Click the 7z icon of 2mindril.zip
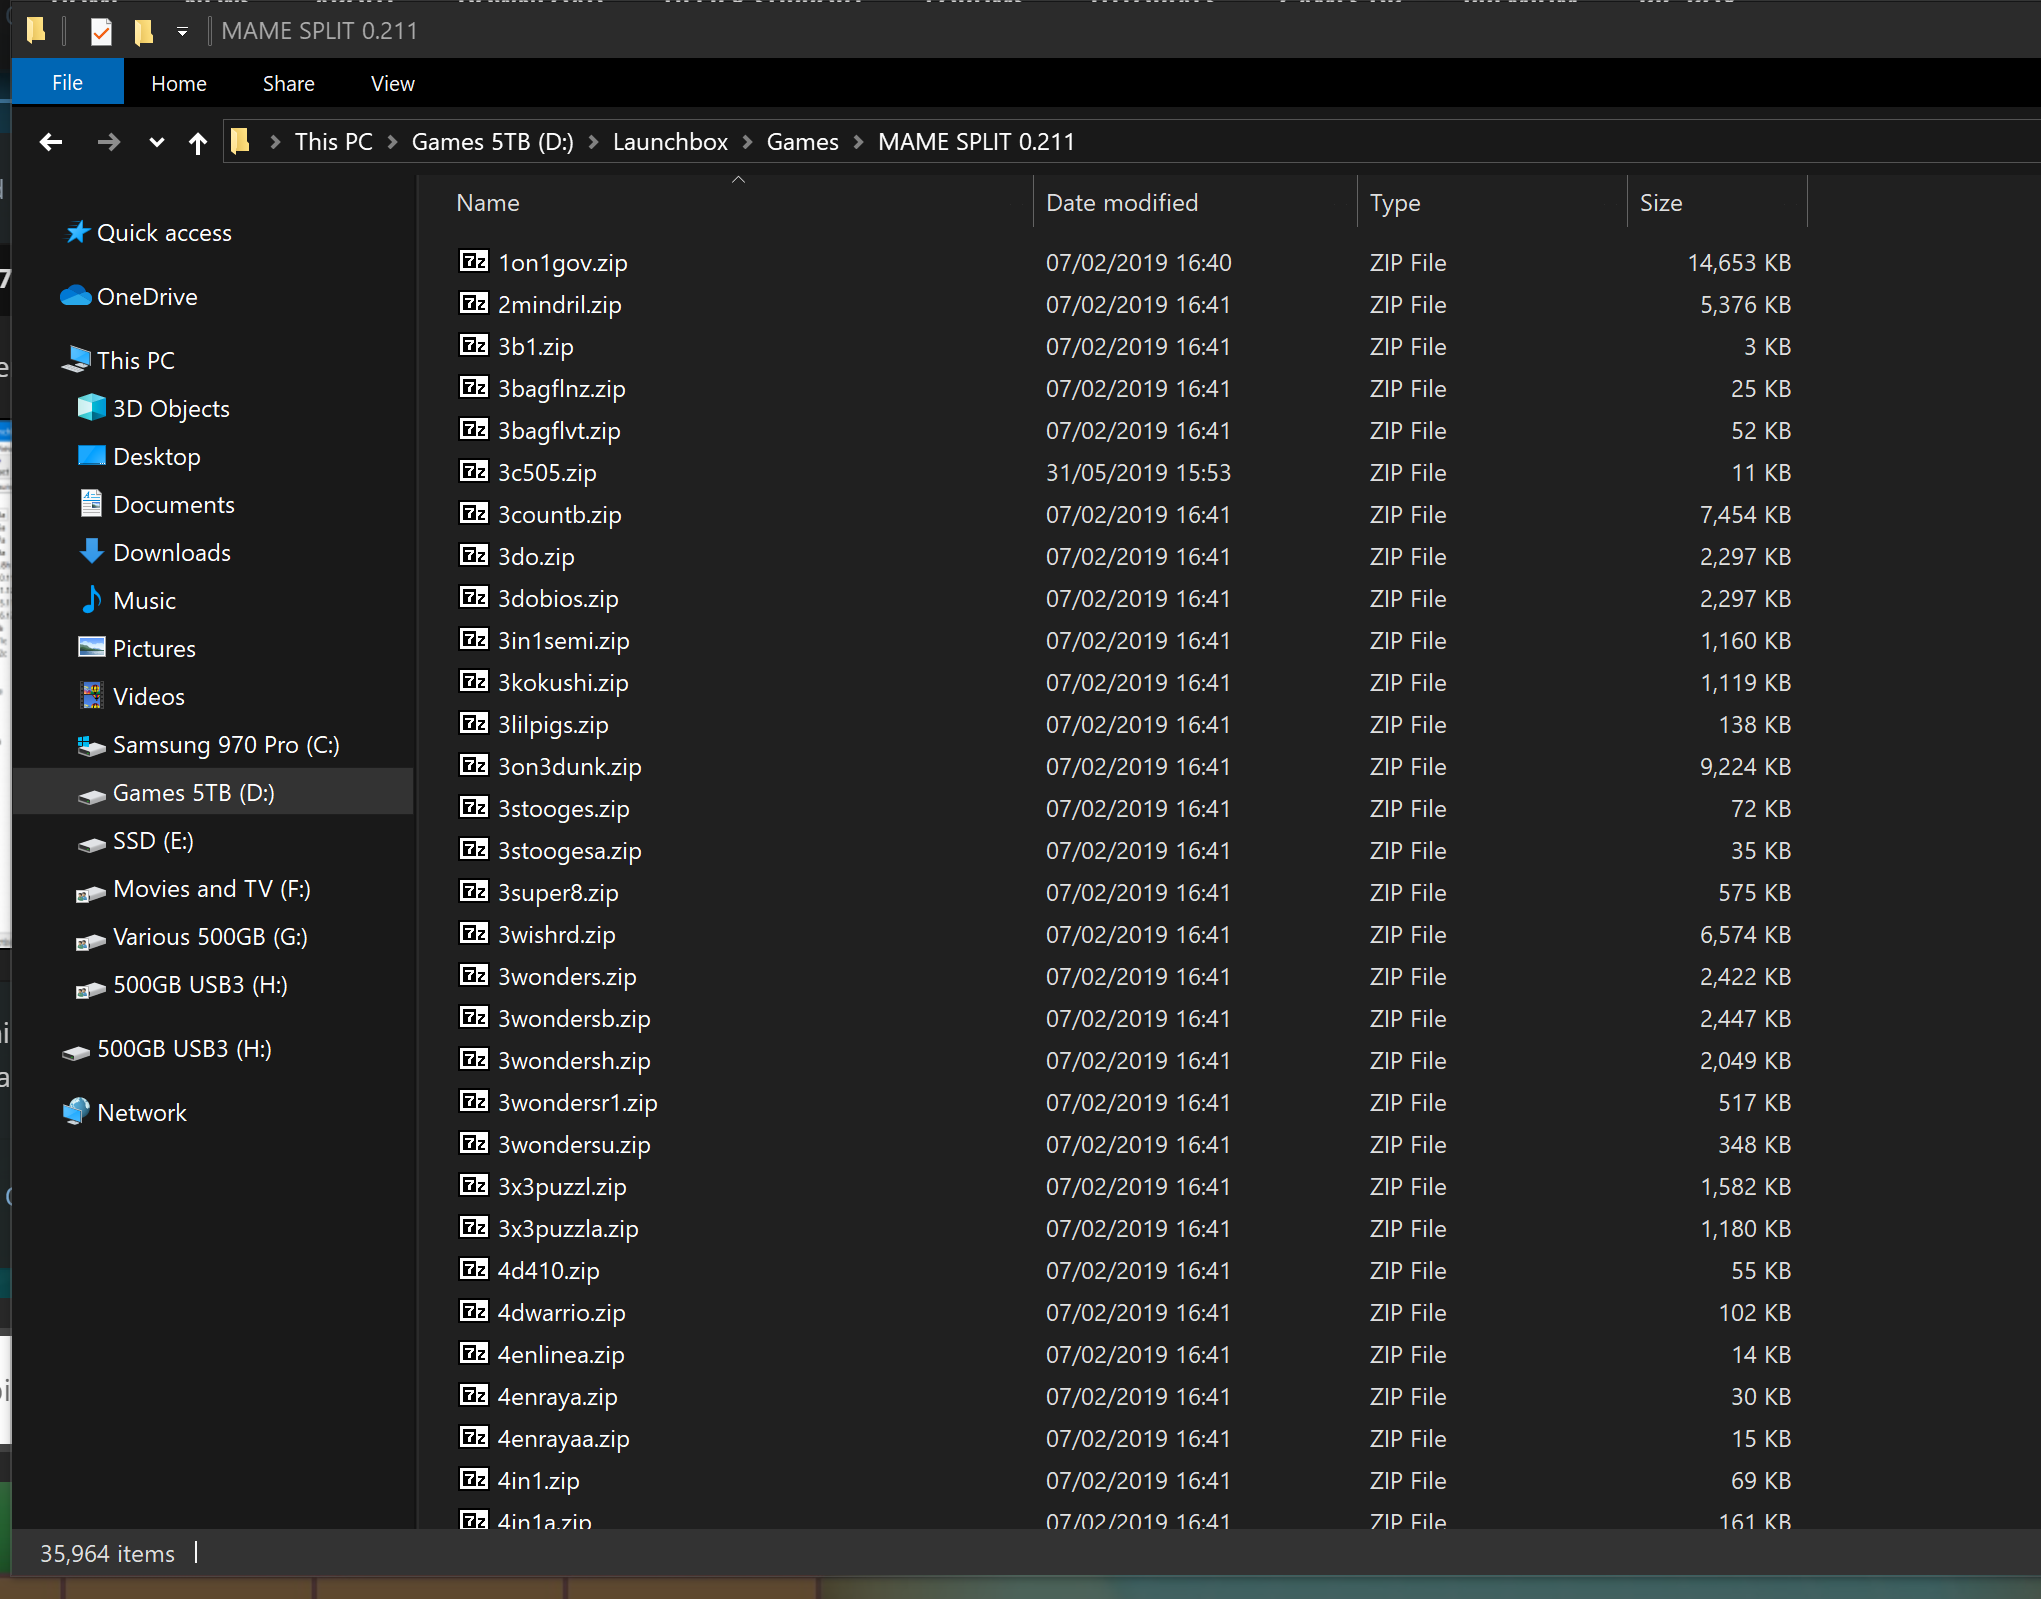Viewport: 2041px width, 1599px height. click(x=474, y=304)
